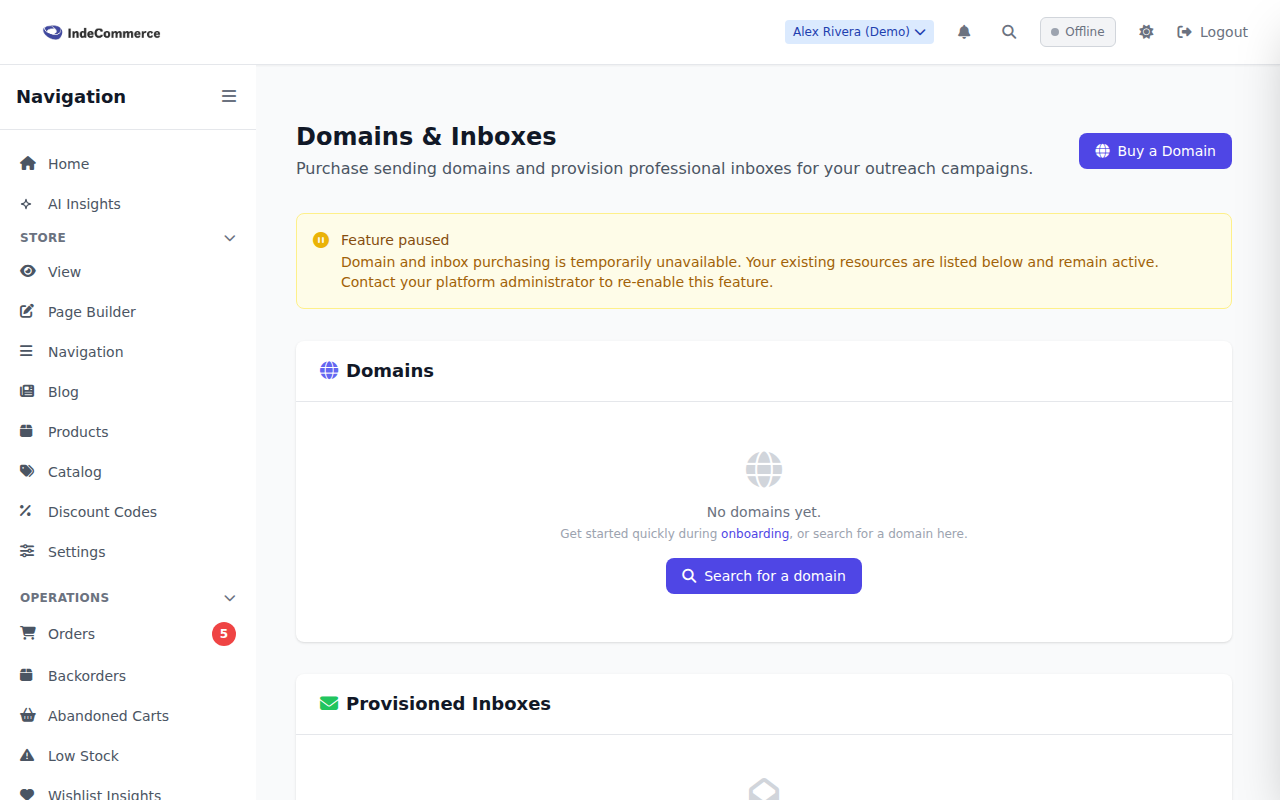This screenshot has height=800, width=1280.
Task: Click the Navigation list icon in the sidebar menu
Action: [27, 352]
